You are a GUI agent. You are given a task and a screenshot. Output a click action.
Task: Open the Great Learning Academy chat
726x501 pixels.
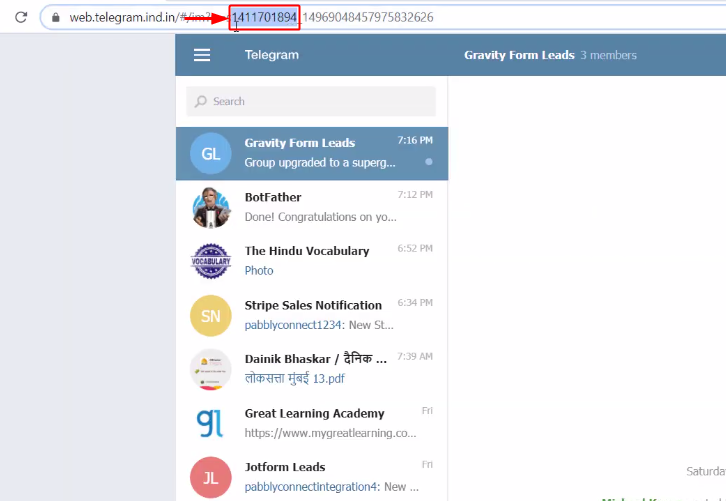point(312,423)
